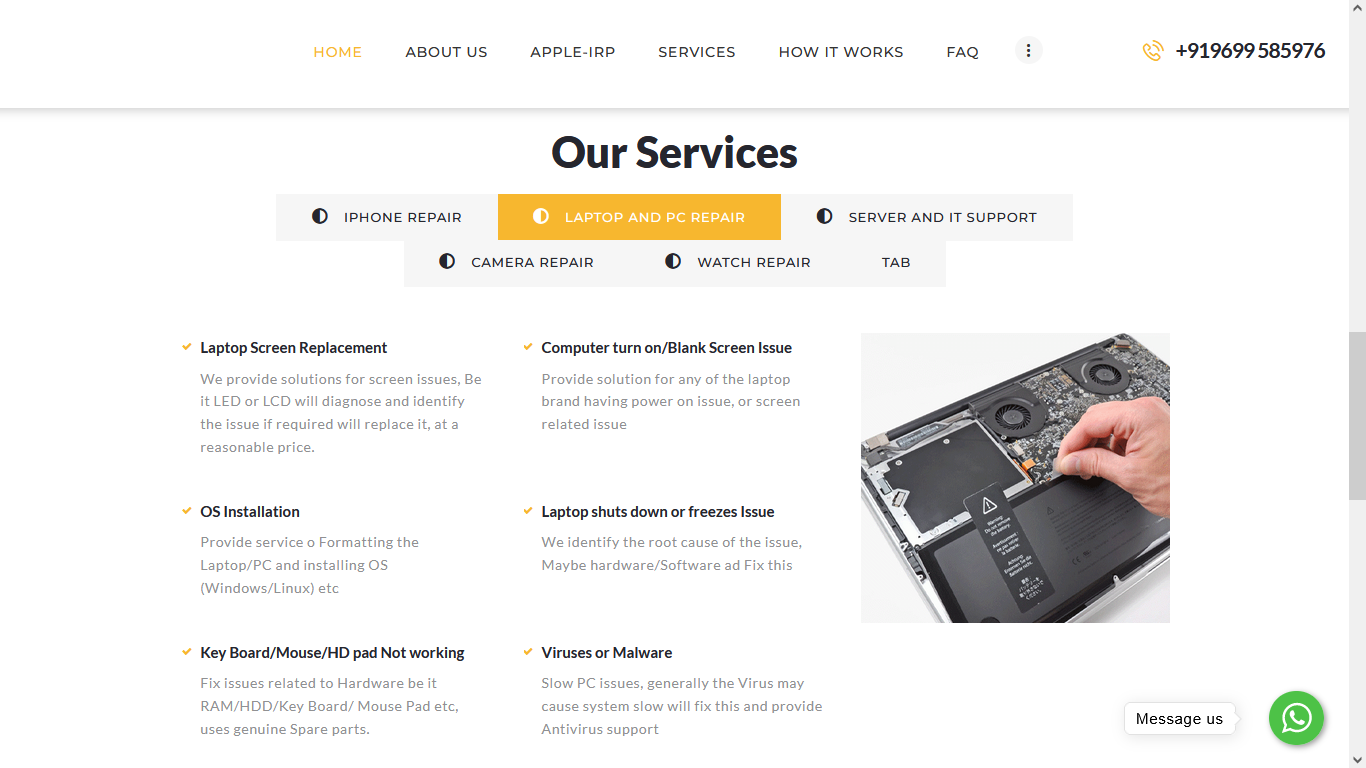Image resolution: width=1366 pixels, height=768 pixels.
Task: Open the Services menu in navbar
Action: click(x=697, y=52)
